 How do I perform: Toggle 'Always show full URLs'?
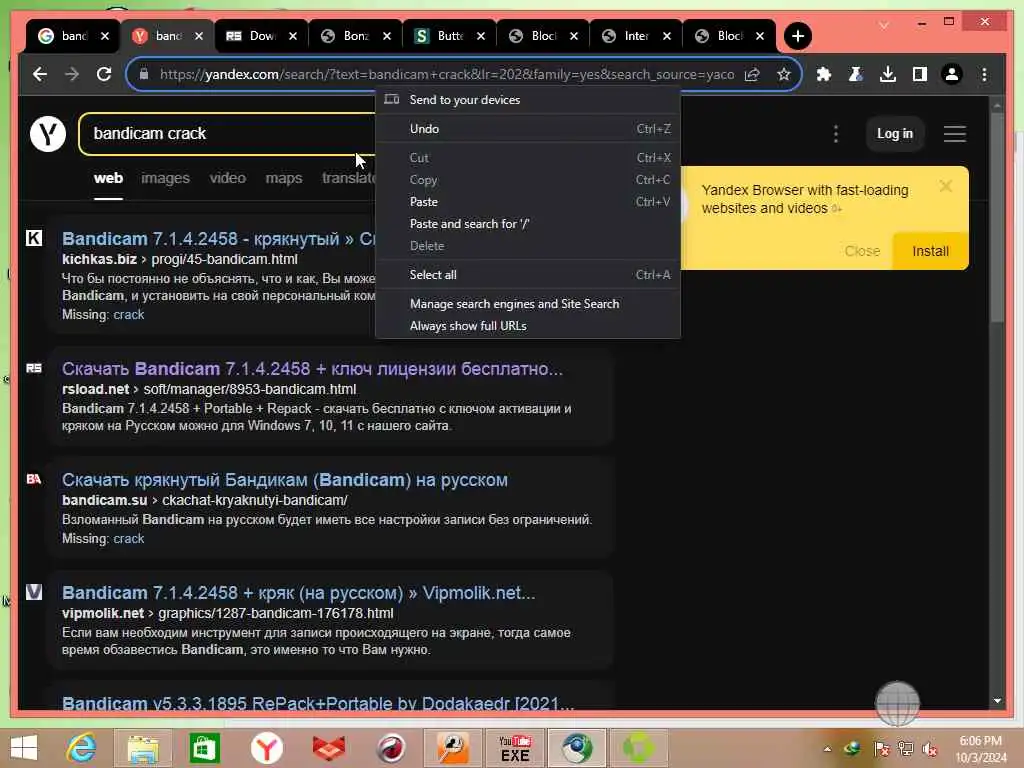click(528, 326)
